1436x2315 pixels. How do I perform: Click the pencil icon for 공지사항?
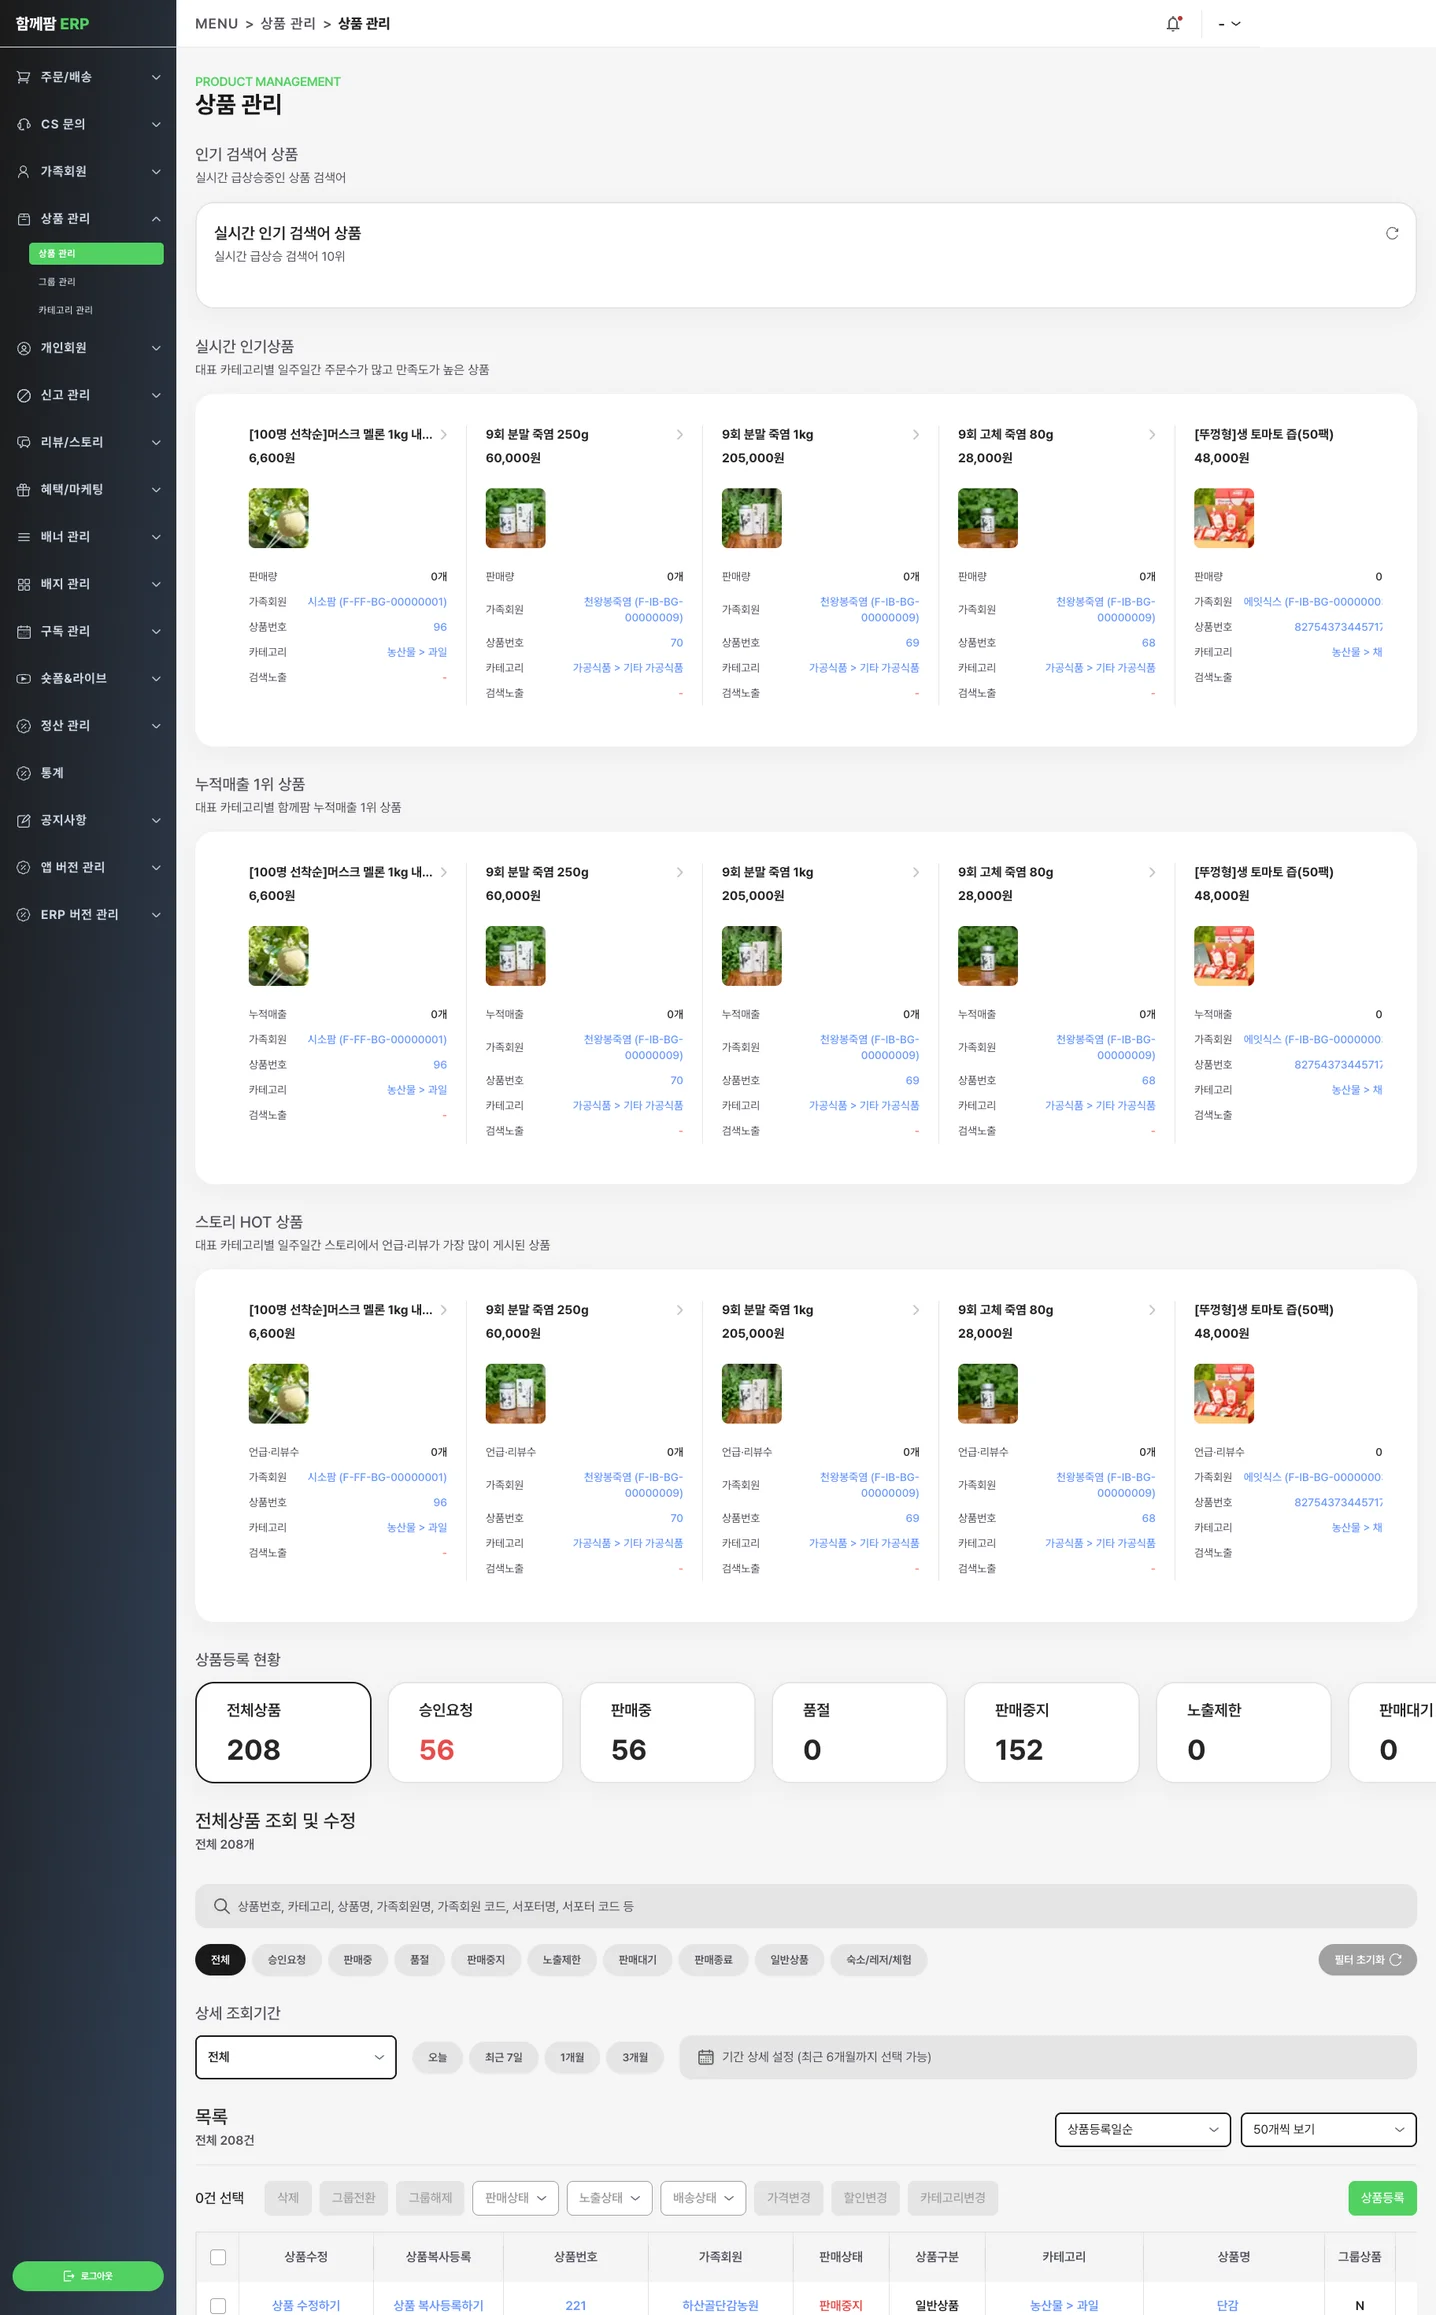point(24,820)
